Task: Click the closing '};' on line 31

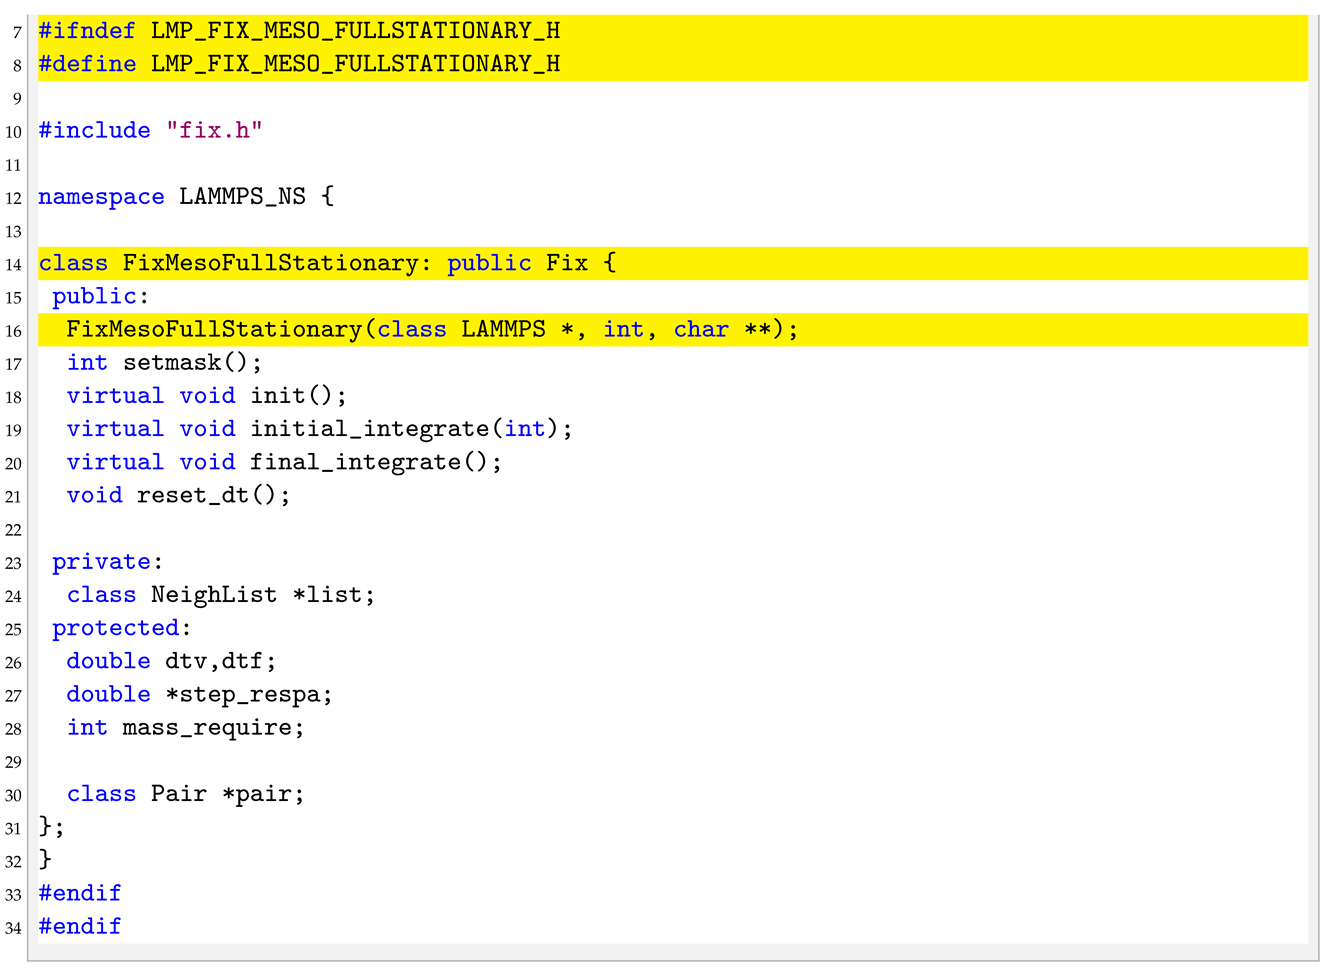Action: click(51, 827)
